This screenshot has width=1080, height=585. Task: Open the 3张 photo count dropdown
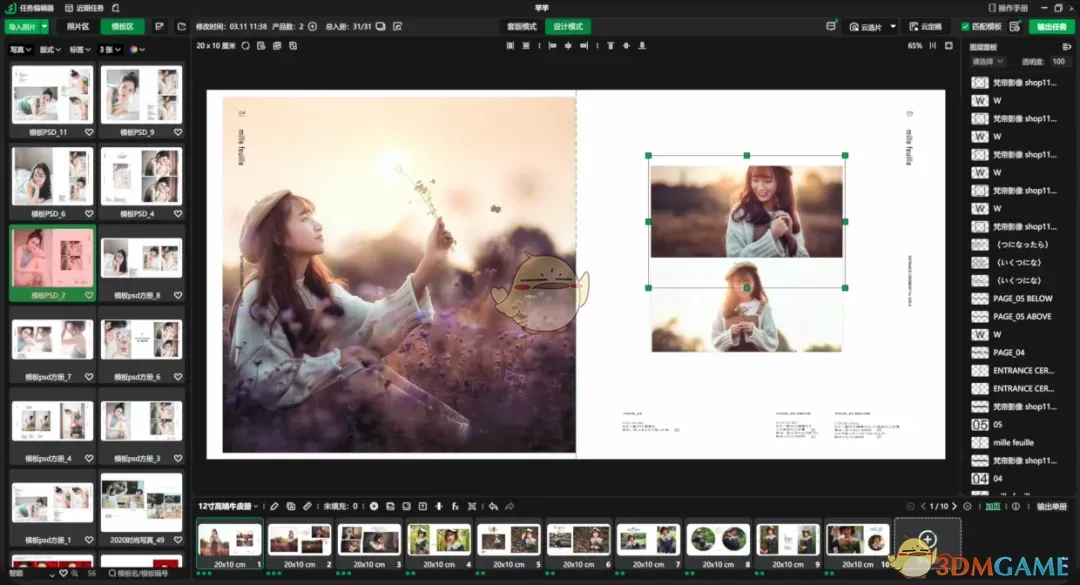click(109, 49)
